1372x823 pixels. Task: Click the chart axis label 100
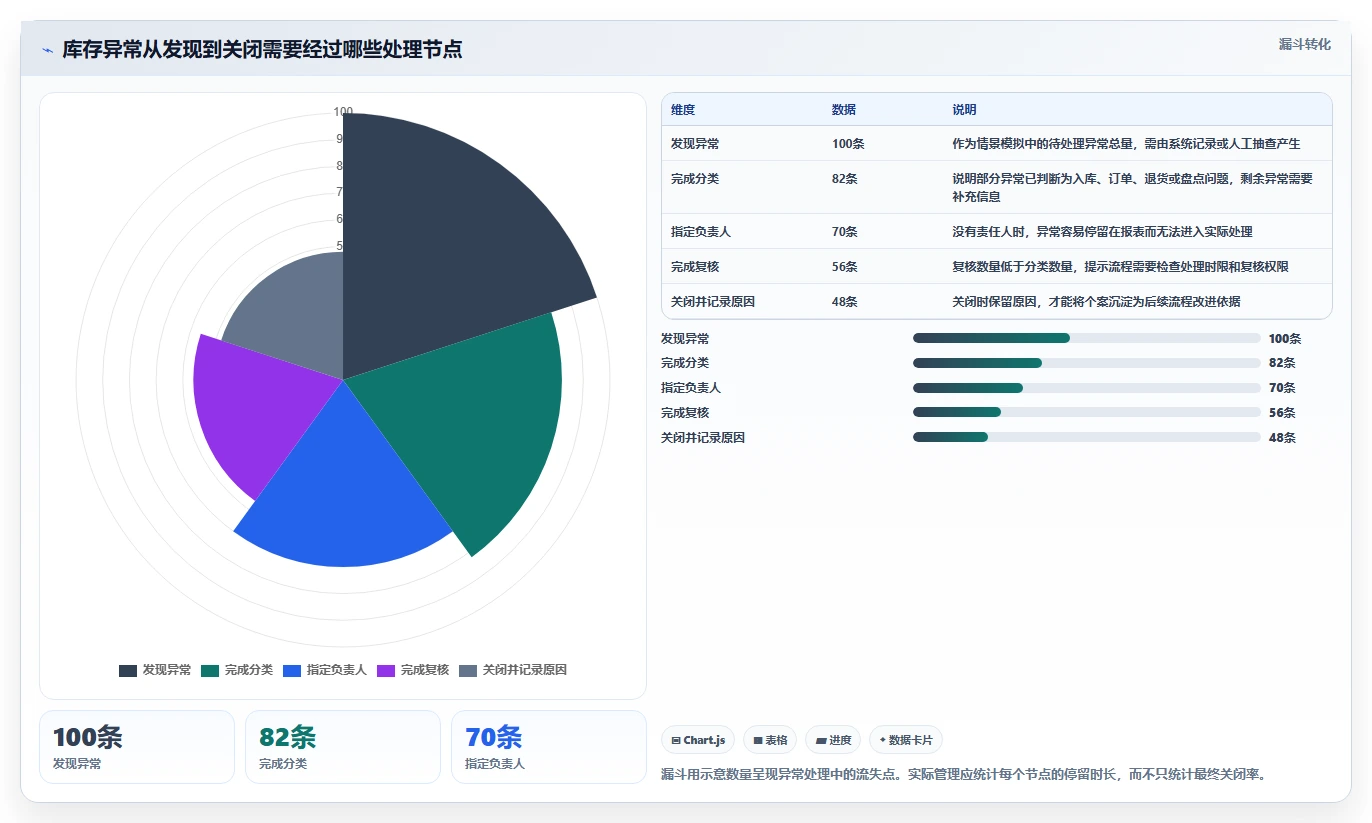[343, 112]
